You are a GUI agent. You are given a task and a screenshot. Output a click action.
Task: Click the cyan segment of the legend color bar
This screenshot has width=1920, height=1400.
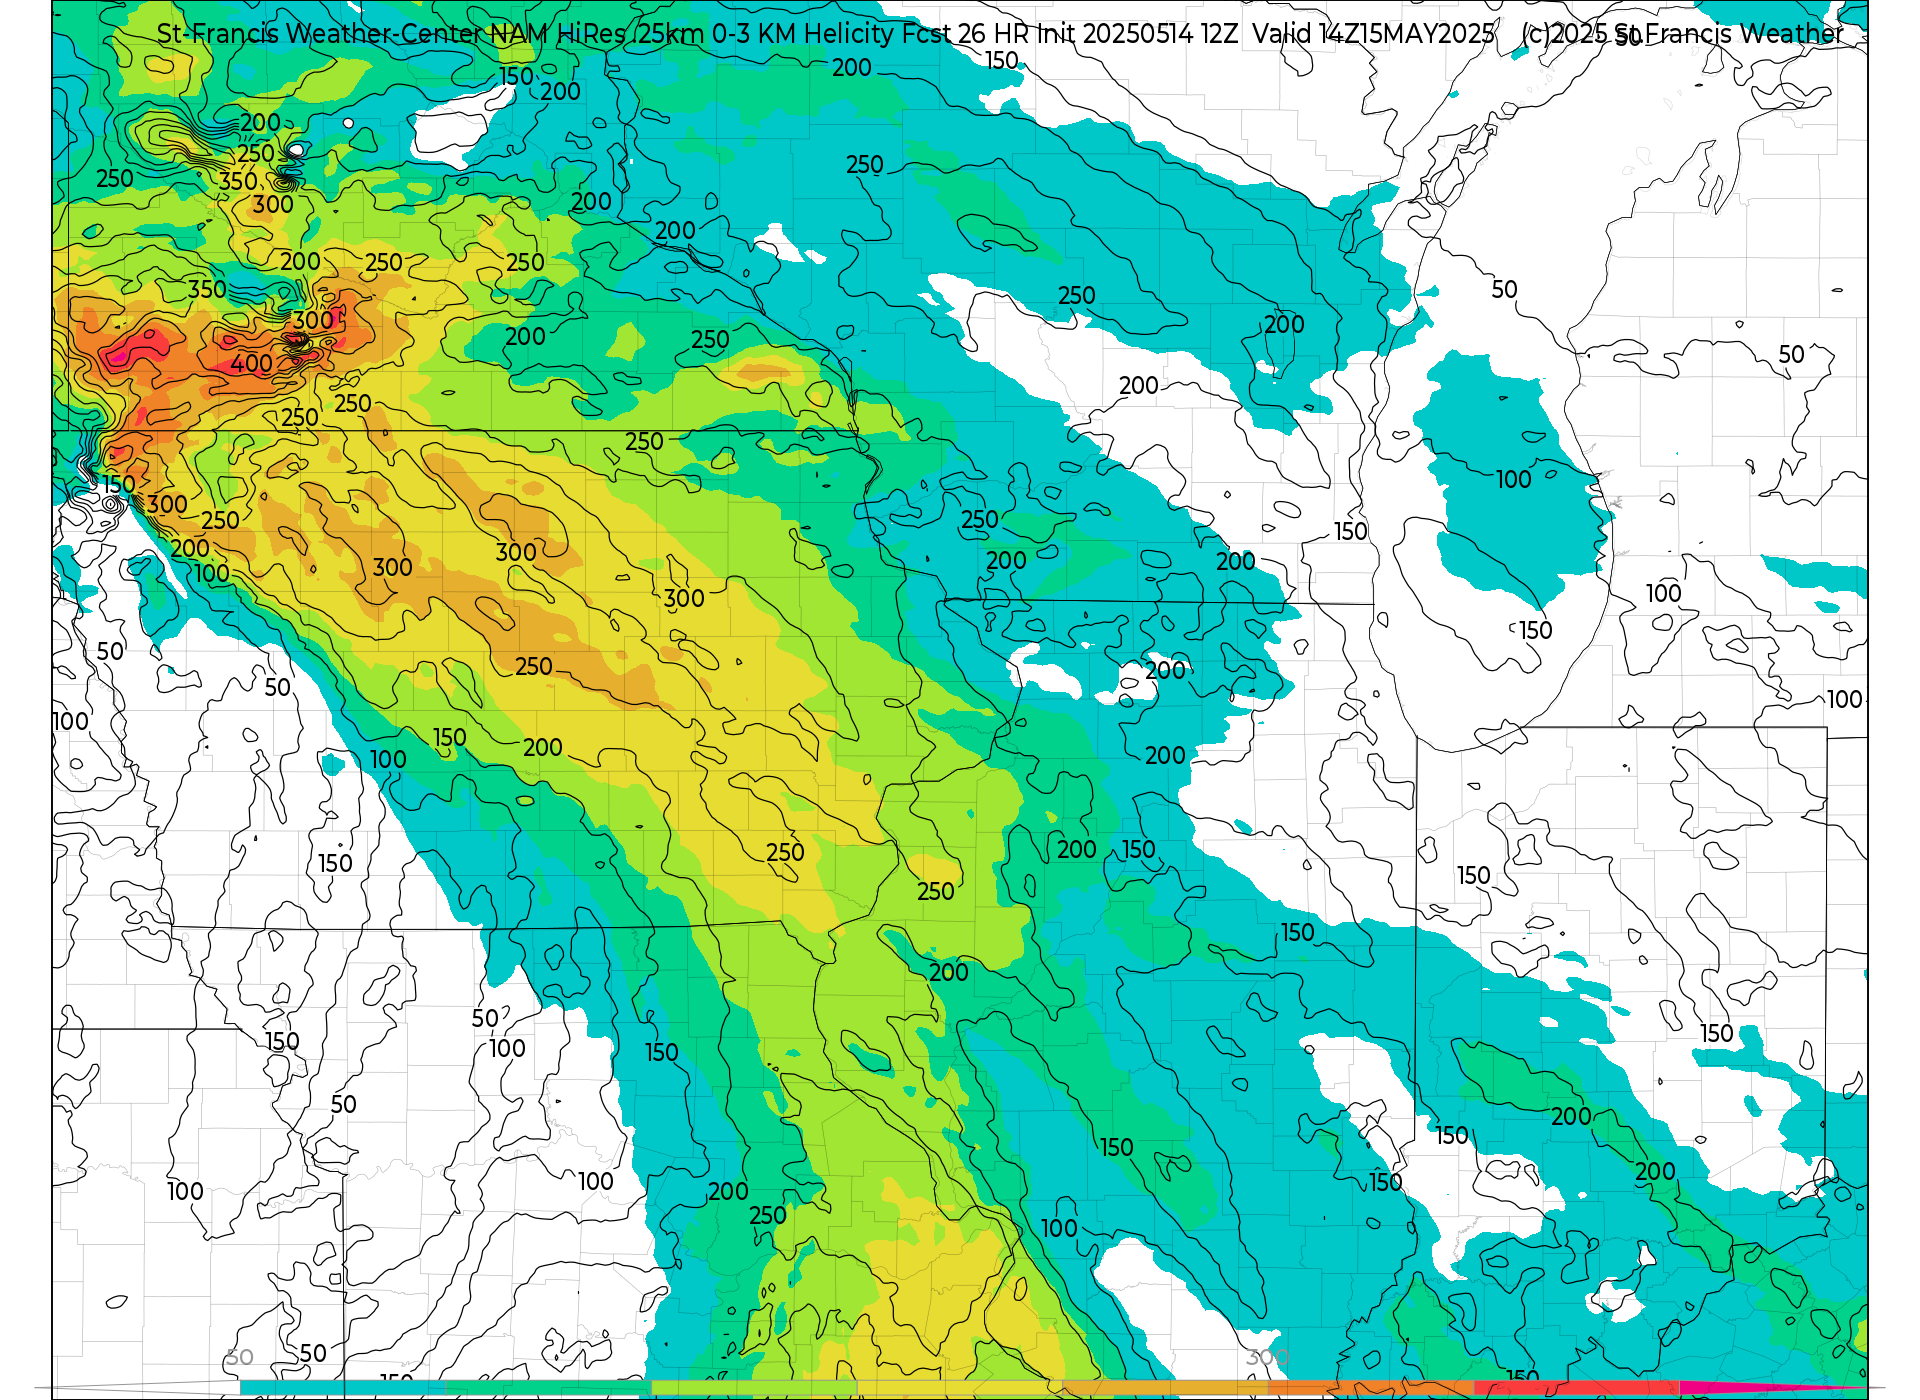click(x=342, y=1388)
